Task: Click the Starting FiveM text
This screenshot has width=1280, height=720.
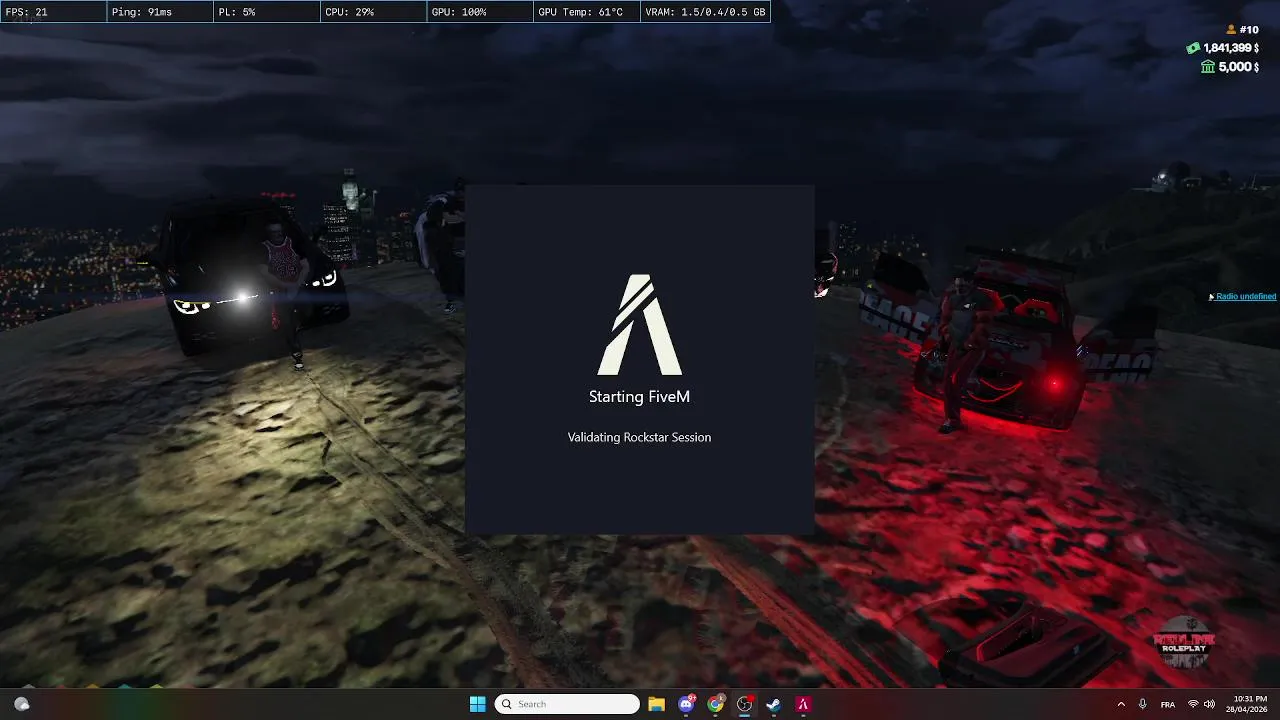Action: (639, 397)
